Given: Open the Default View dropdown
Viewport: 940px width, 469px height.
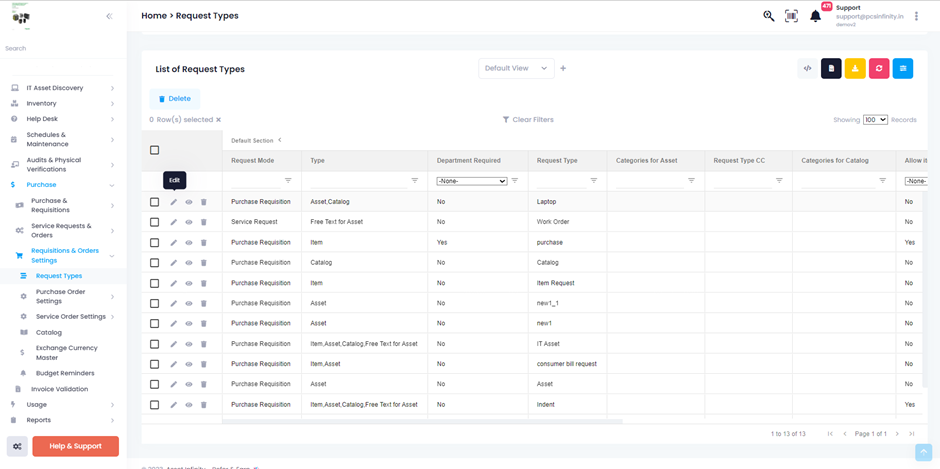Looking at the screenshot, I should (516, 68).
